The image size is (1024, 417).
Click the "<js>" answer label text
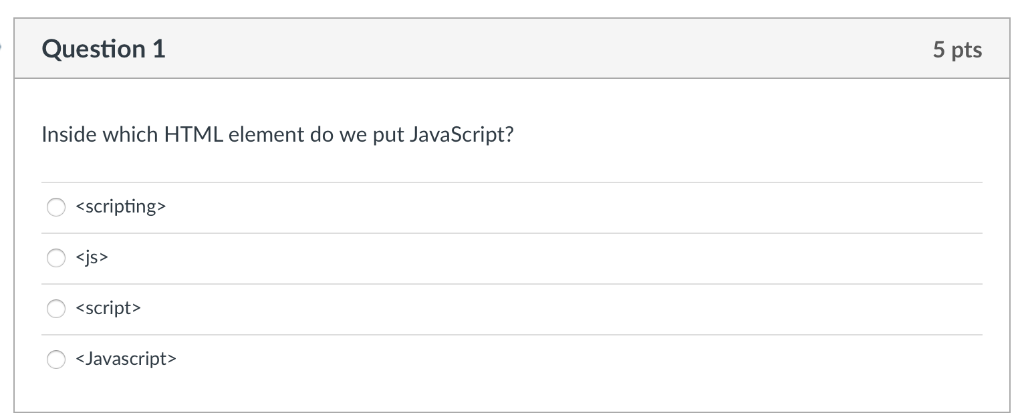click(x=92, y=258)
